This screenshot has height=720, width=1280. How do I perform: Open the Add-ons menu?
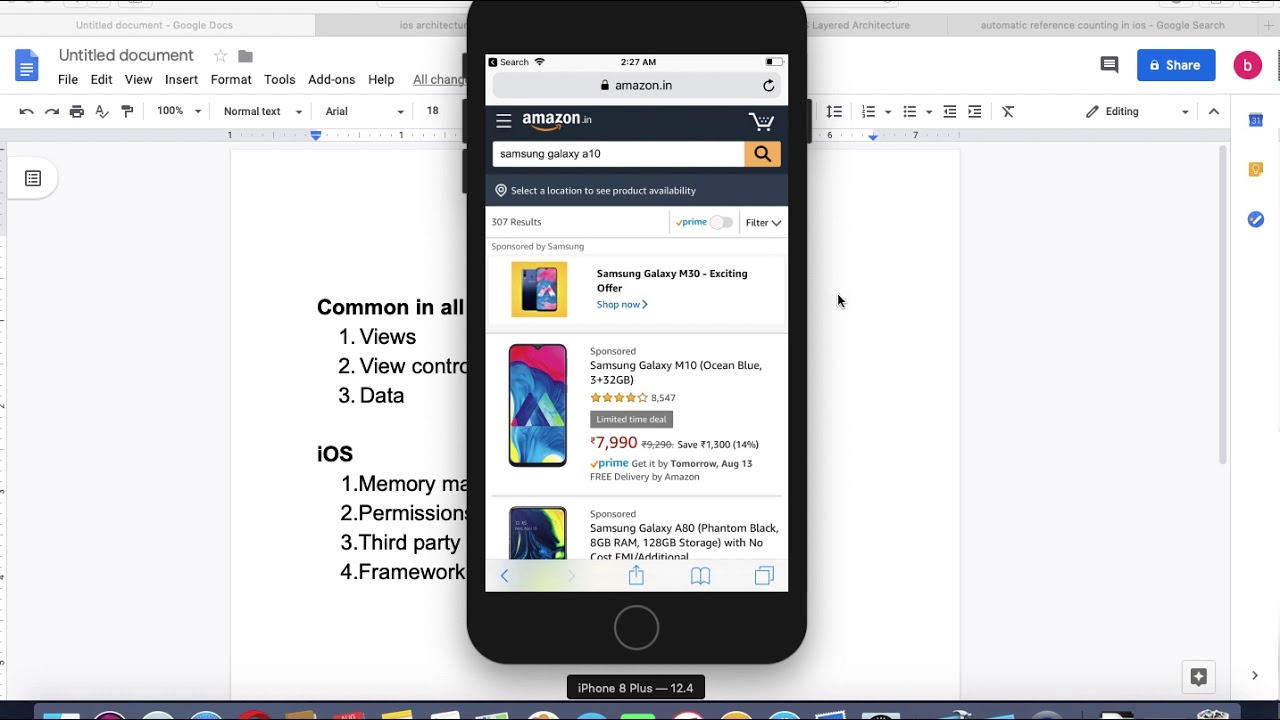coord(332,80)
